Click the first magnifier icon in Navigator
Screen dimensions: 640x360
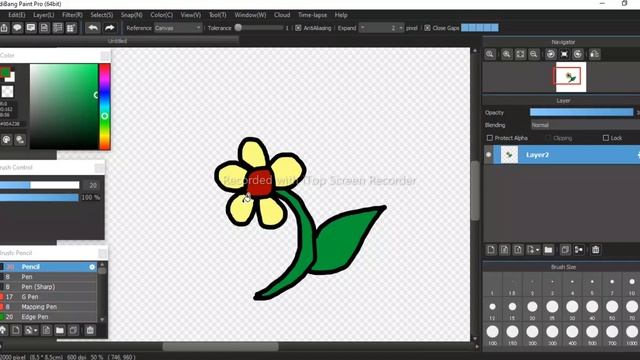[490, 54]
